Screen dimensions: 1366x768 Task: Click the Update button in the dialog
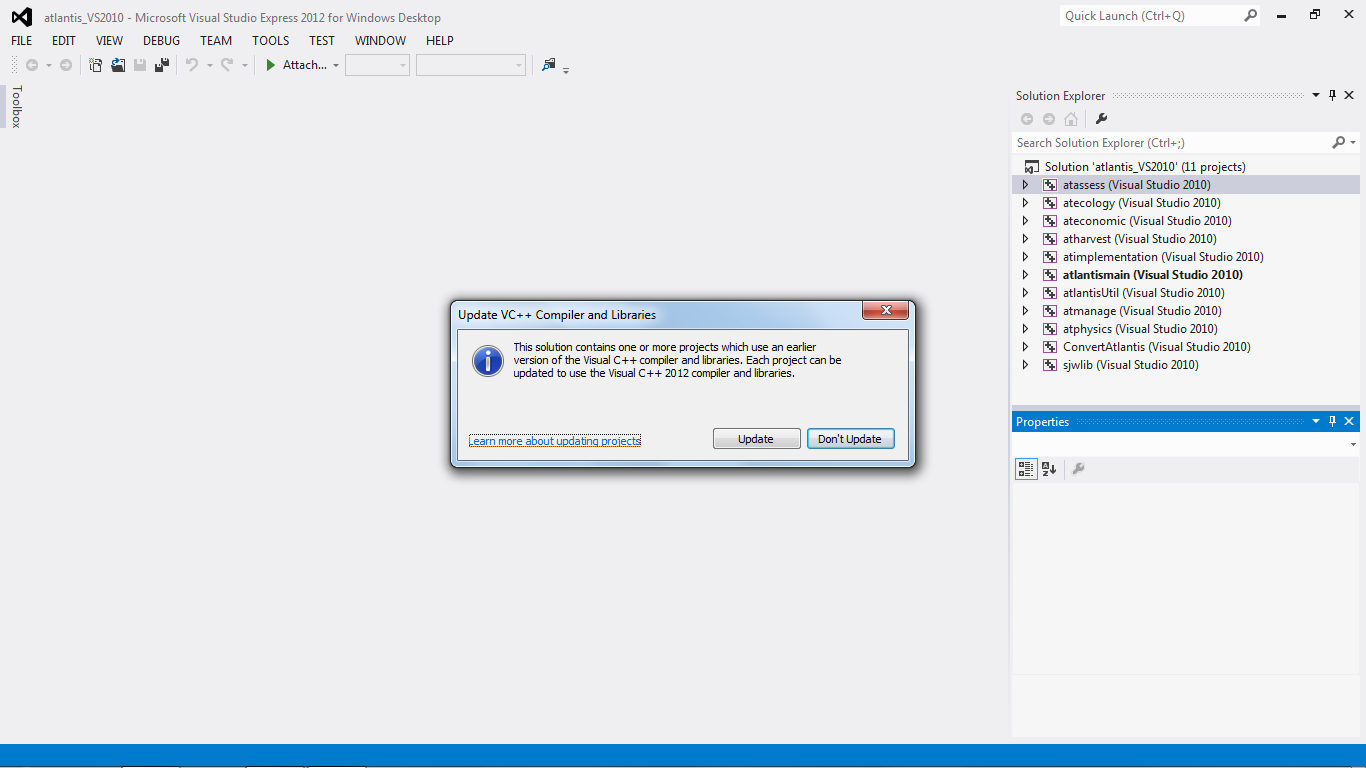tap(756, 439)
